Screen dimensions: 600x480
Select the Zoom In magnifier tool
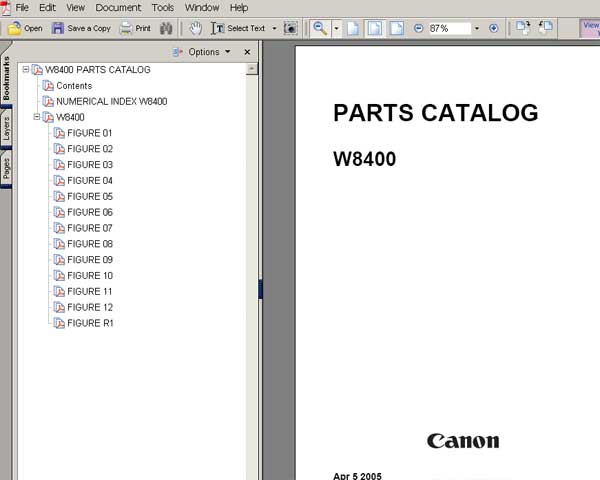point(320,28)
